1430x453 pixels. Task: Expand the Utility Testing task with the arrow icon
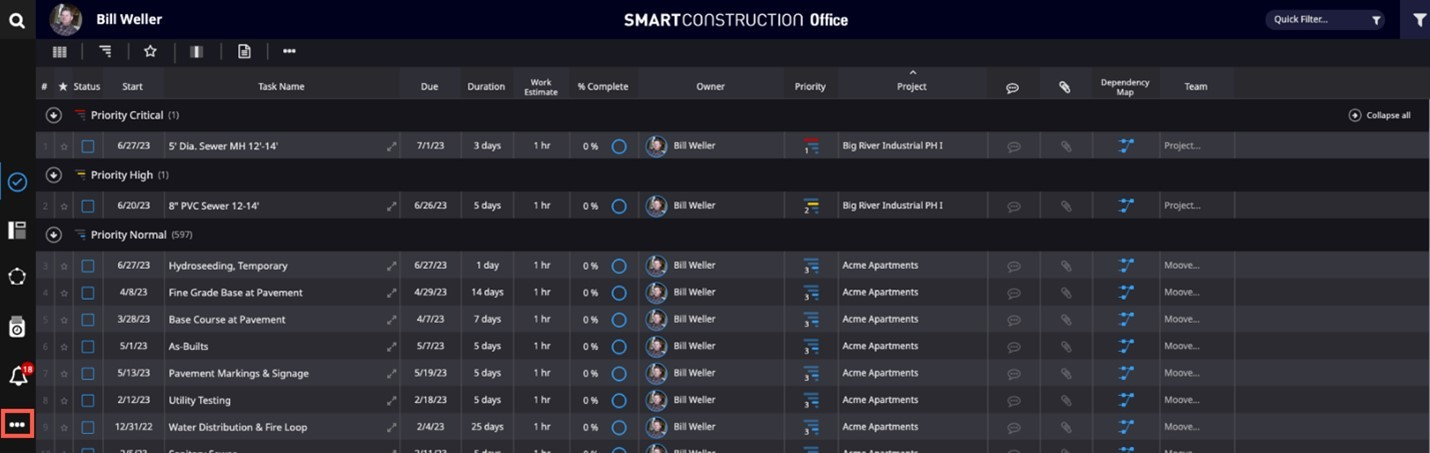point(392,400)
